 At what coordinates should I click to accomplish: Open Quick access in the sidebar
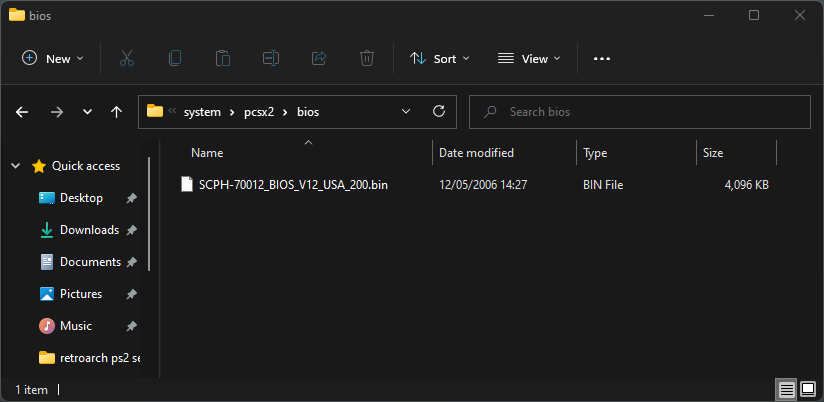click(x=86, y=166)
